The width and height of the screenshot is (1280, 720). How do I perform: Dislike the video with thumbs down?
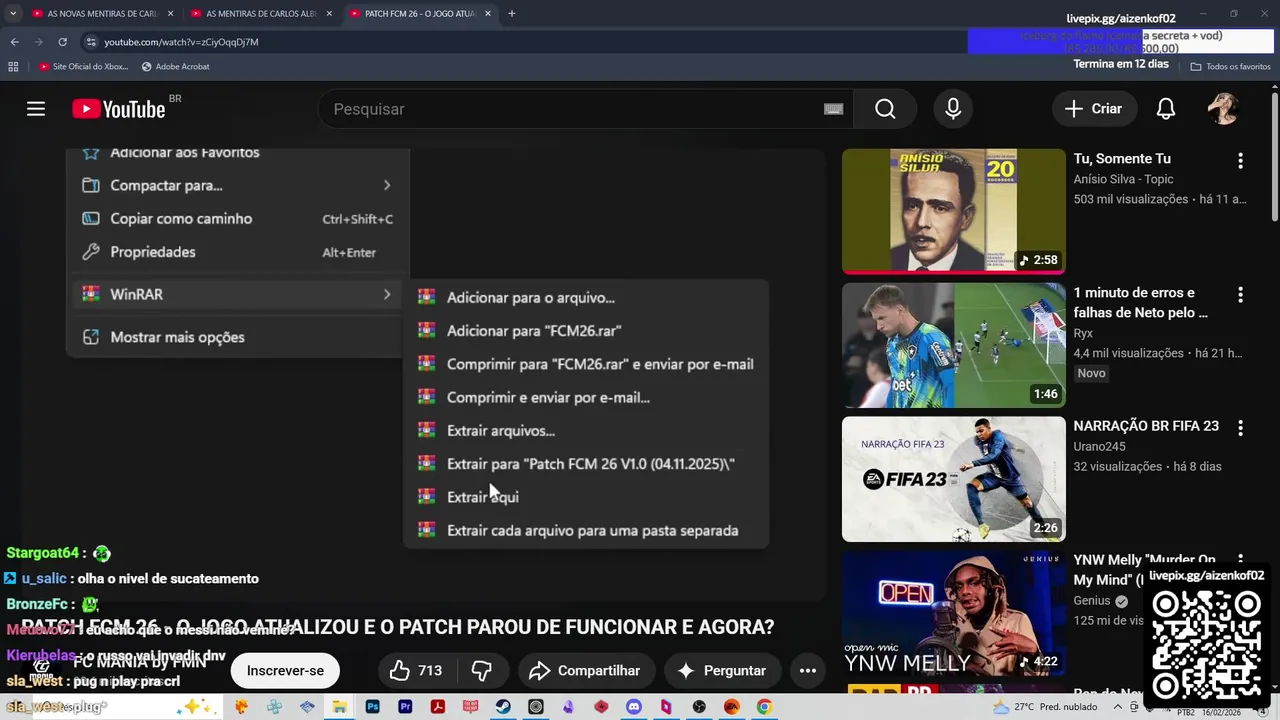pyautogui.click(x=481, y=671)
